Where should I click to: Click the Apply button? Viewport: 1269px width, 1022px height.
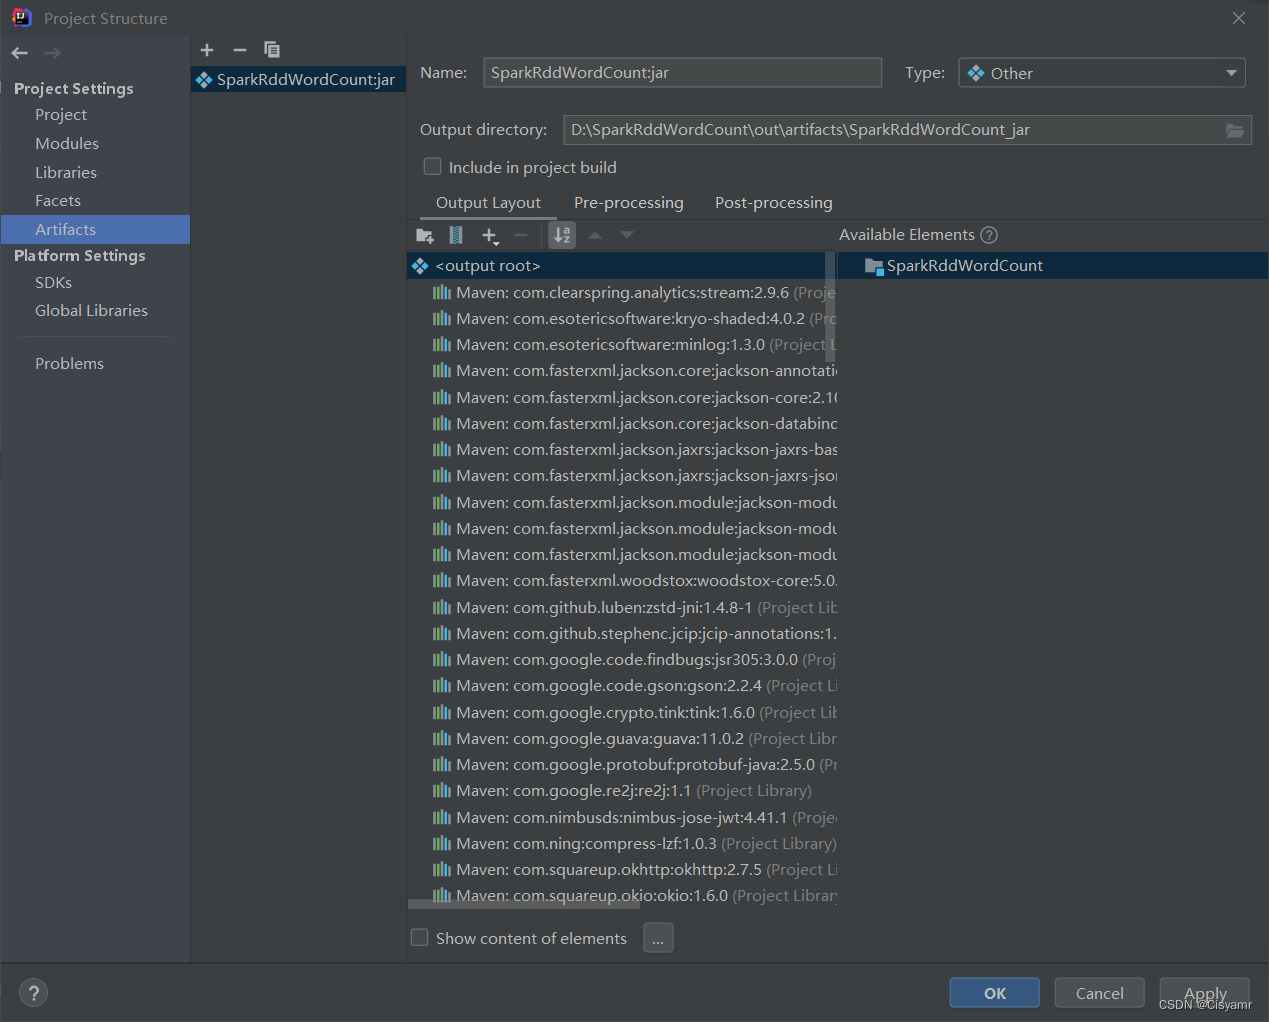pos(1205,993)
